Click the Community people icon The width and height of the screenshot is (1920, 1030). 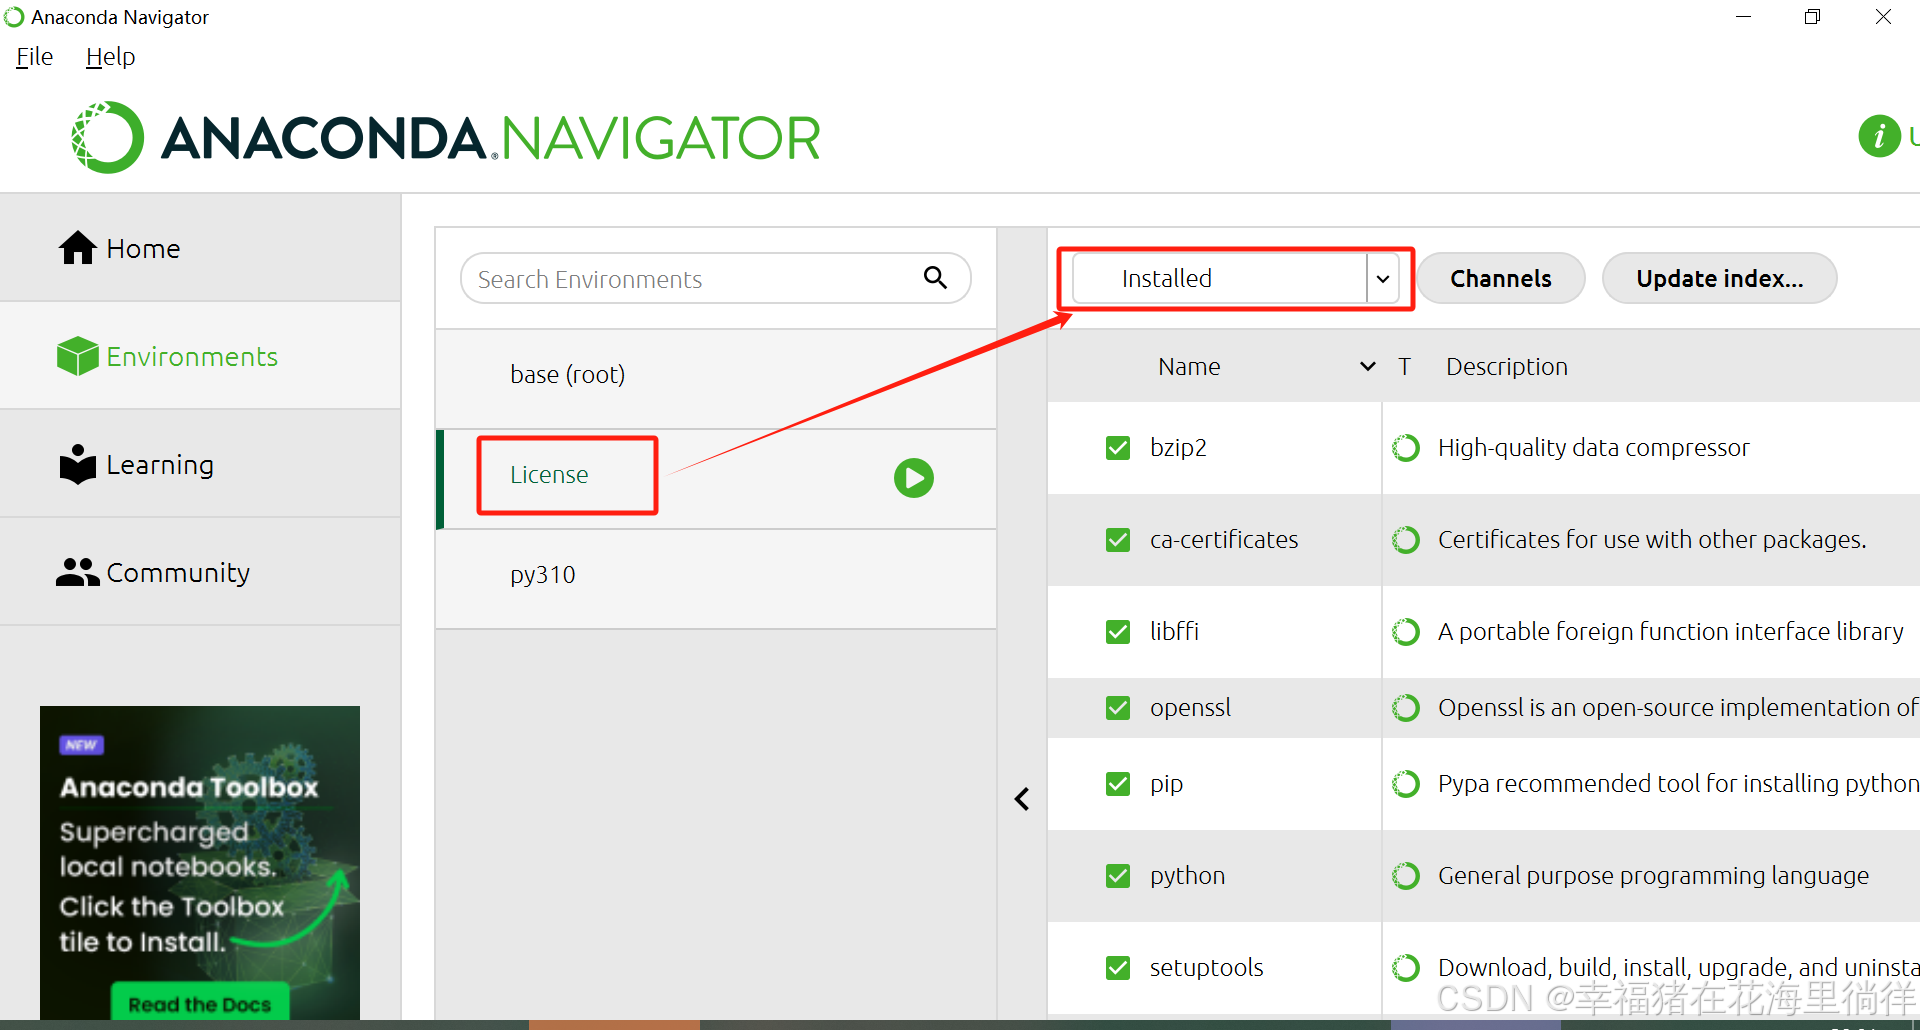pyautogui.click(x=77, y=572)
